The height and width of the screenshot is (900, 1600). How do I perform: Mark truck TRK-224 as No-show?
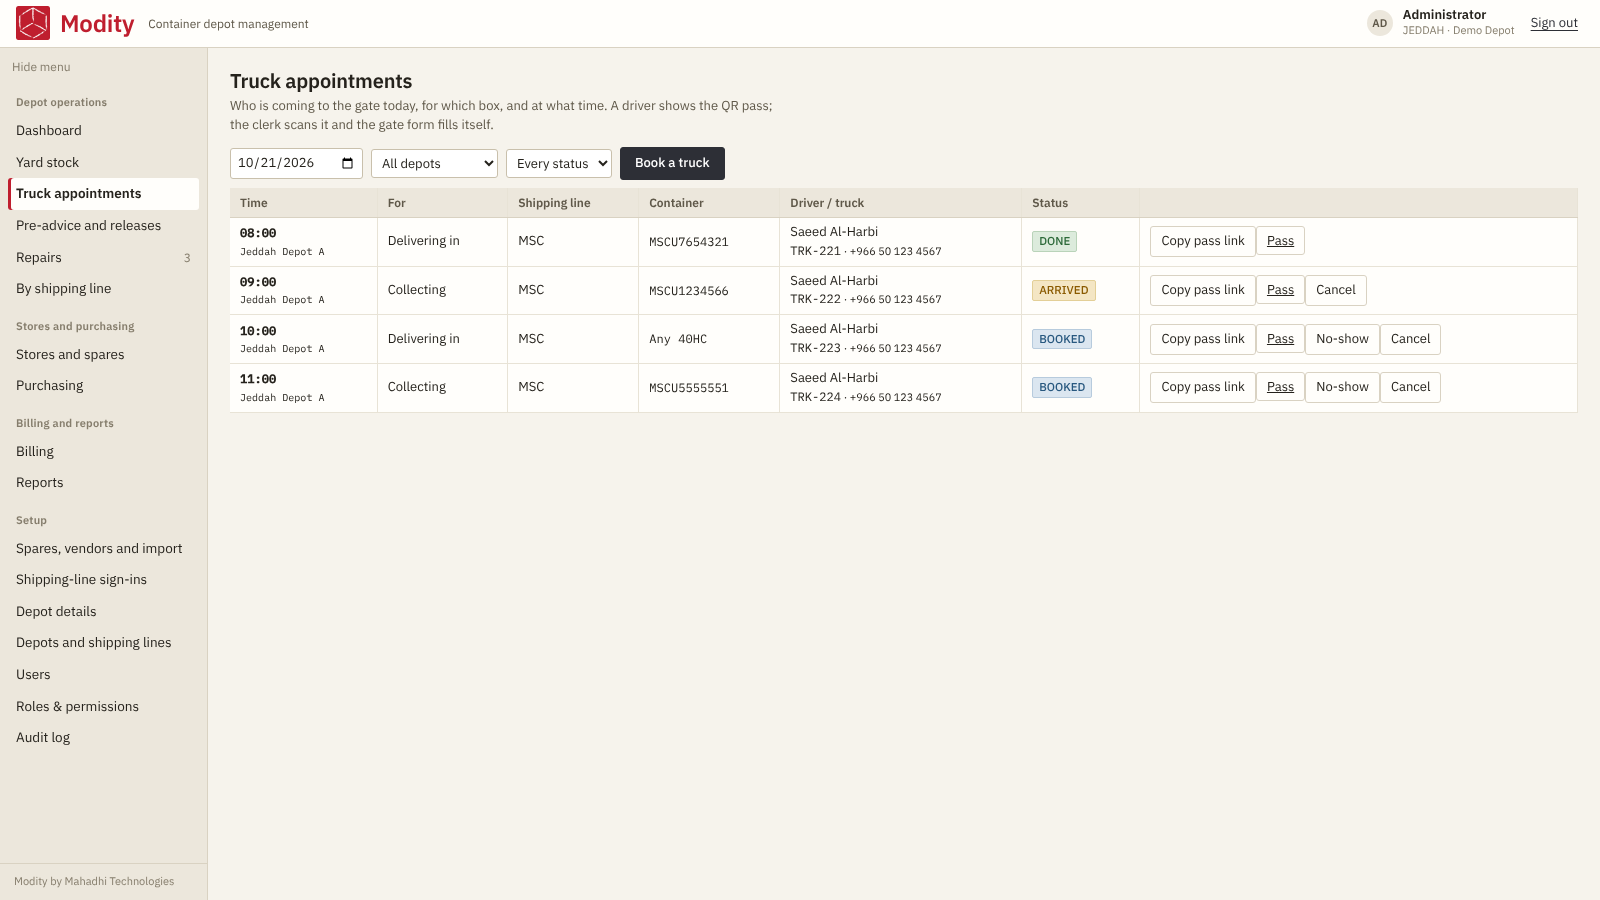click(x=1342, y=387)
